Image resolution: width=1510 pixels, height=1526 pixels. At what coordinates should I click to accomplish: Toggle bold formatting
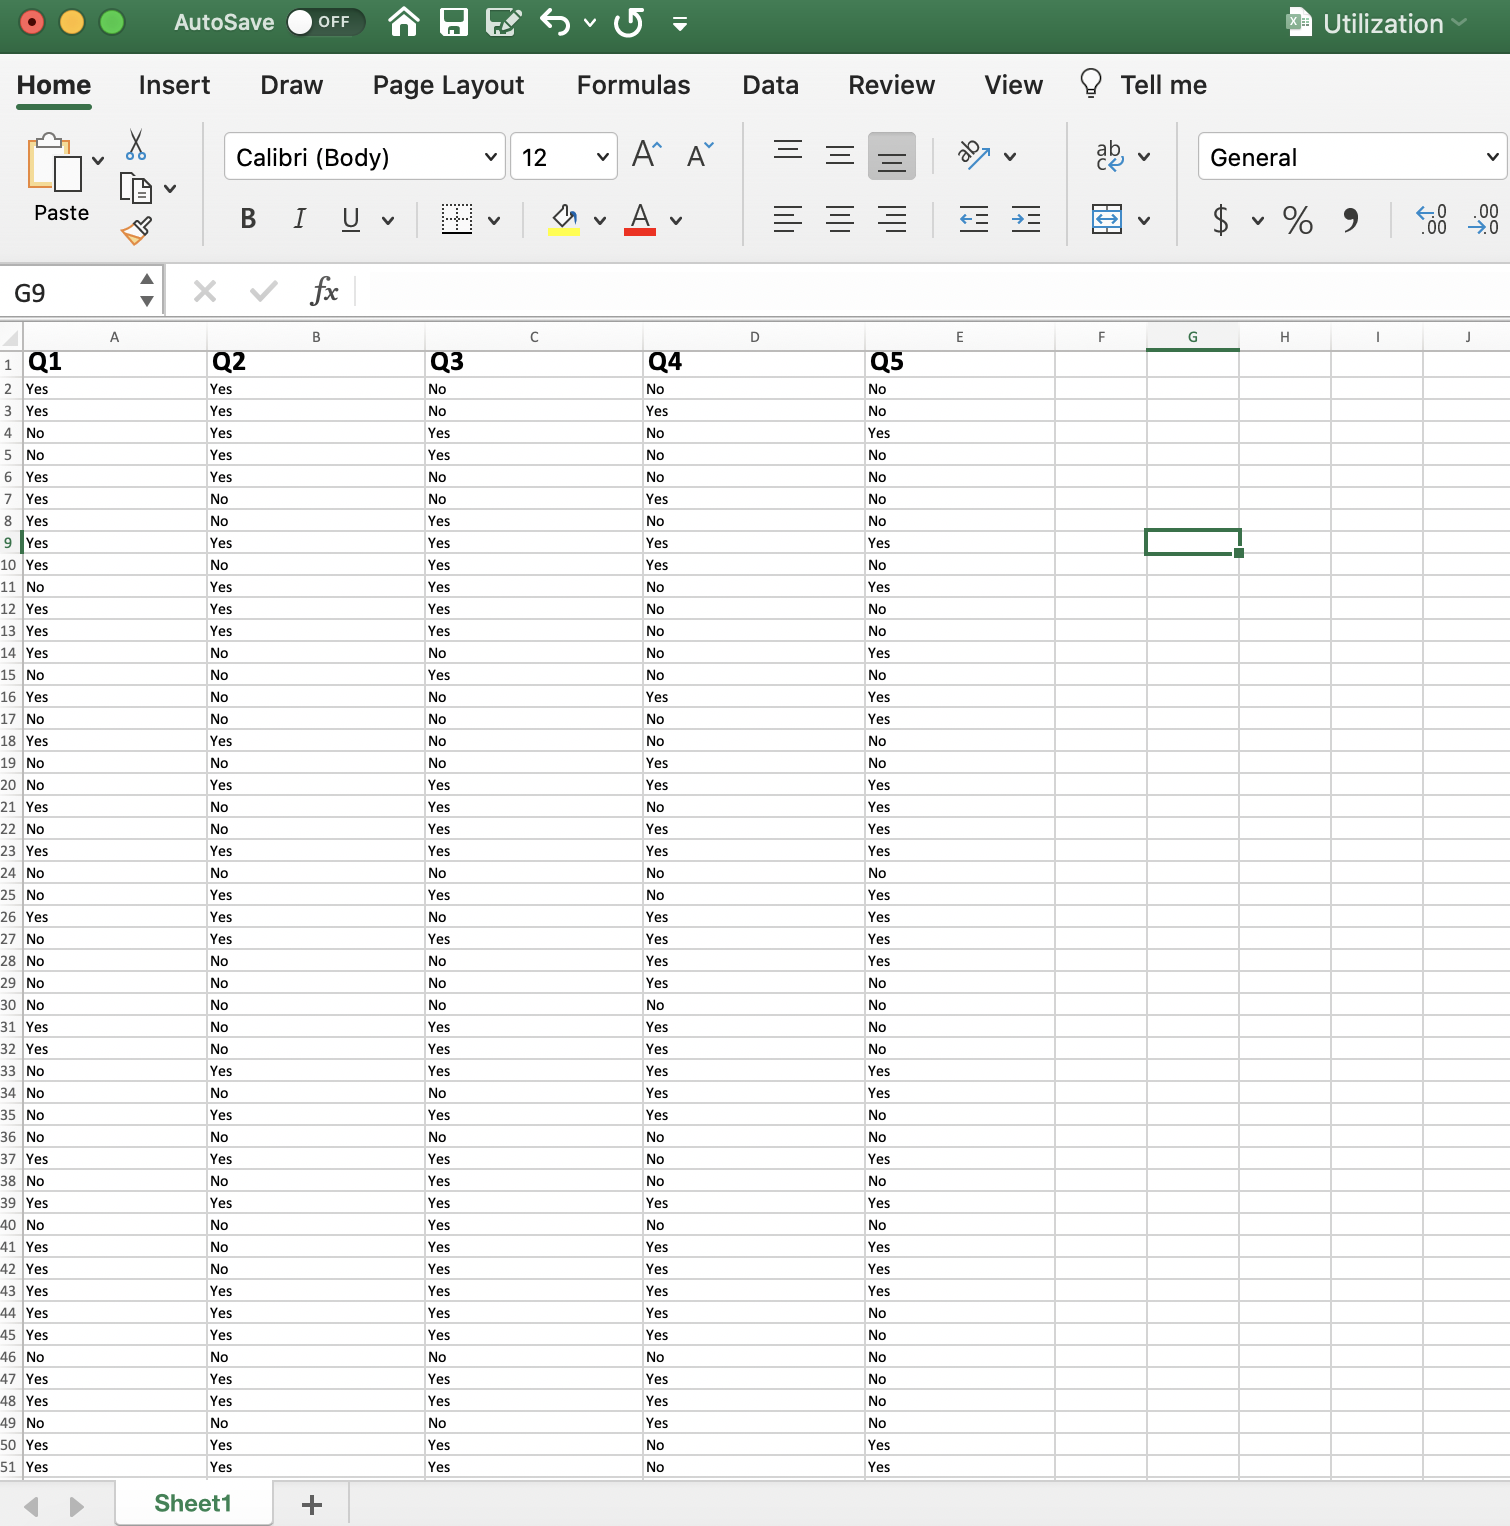(248, 219)
